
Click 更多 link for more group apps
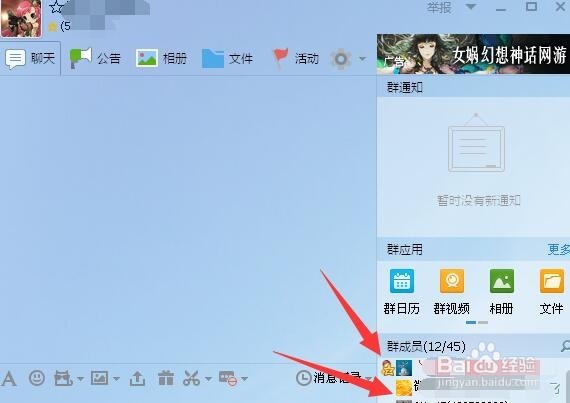tap(559, 250)
